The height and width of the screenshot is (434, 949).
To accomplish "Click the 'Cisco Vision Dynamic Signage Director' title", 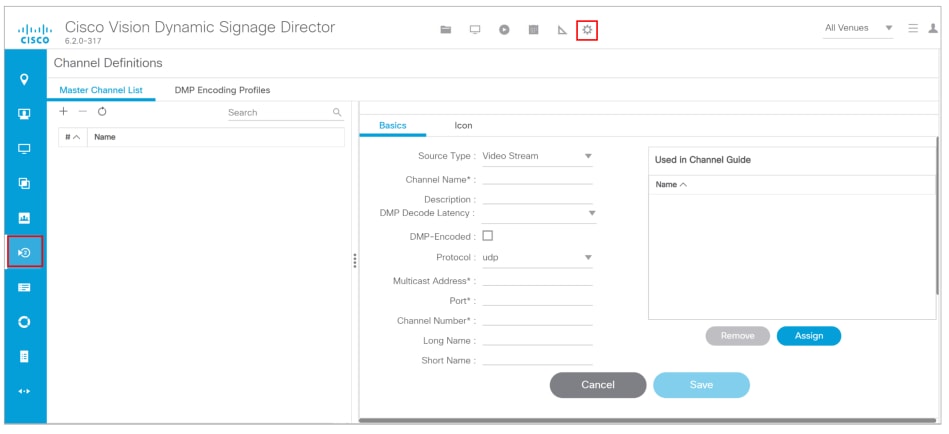I will [200, 27].
